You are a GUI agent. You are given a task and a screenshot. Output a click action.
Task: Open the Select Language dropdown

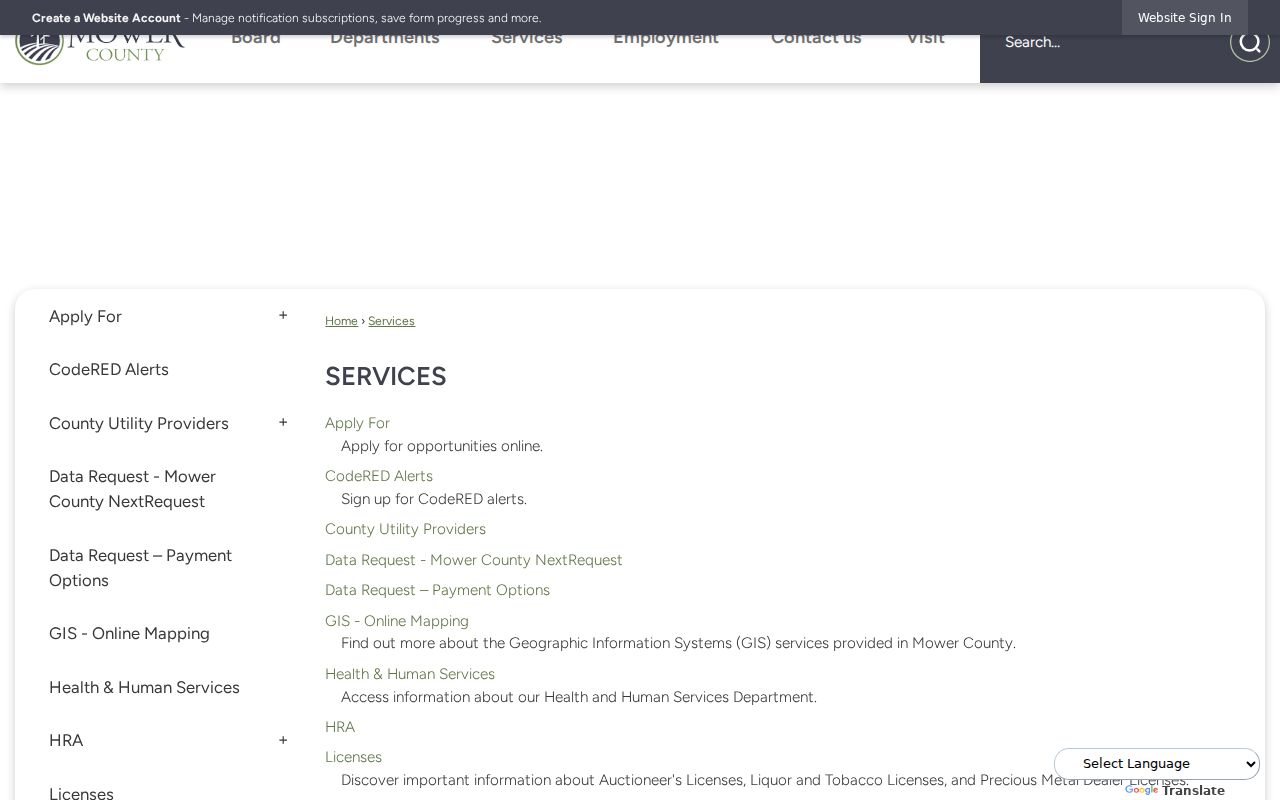coord(1157,764)
